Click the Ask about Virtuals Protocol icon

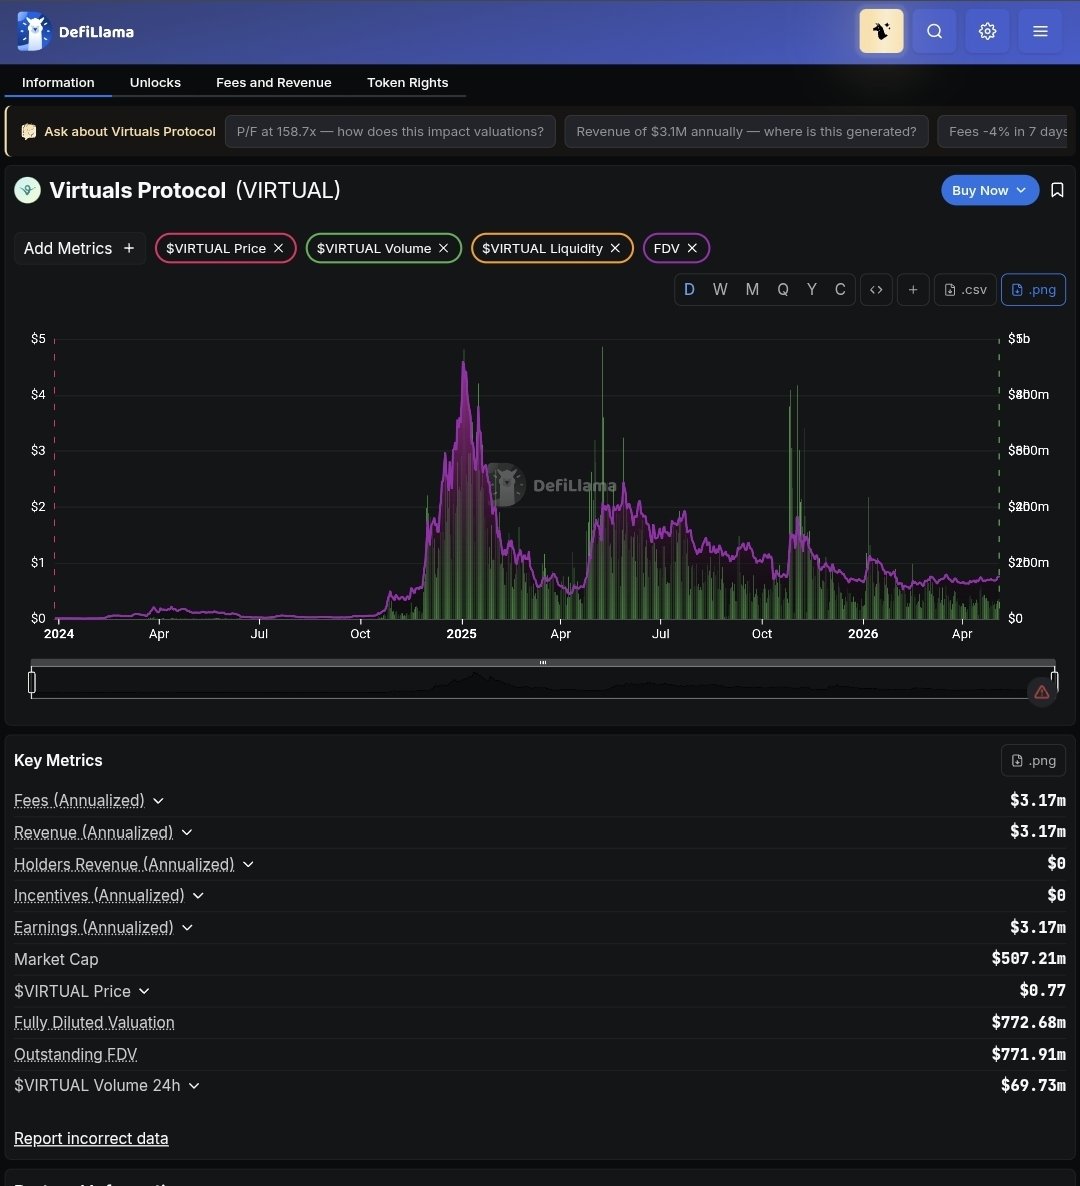tap(29, 132)
